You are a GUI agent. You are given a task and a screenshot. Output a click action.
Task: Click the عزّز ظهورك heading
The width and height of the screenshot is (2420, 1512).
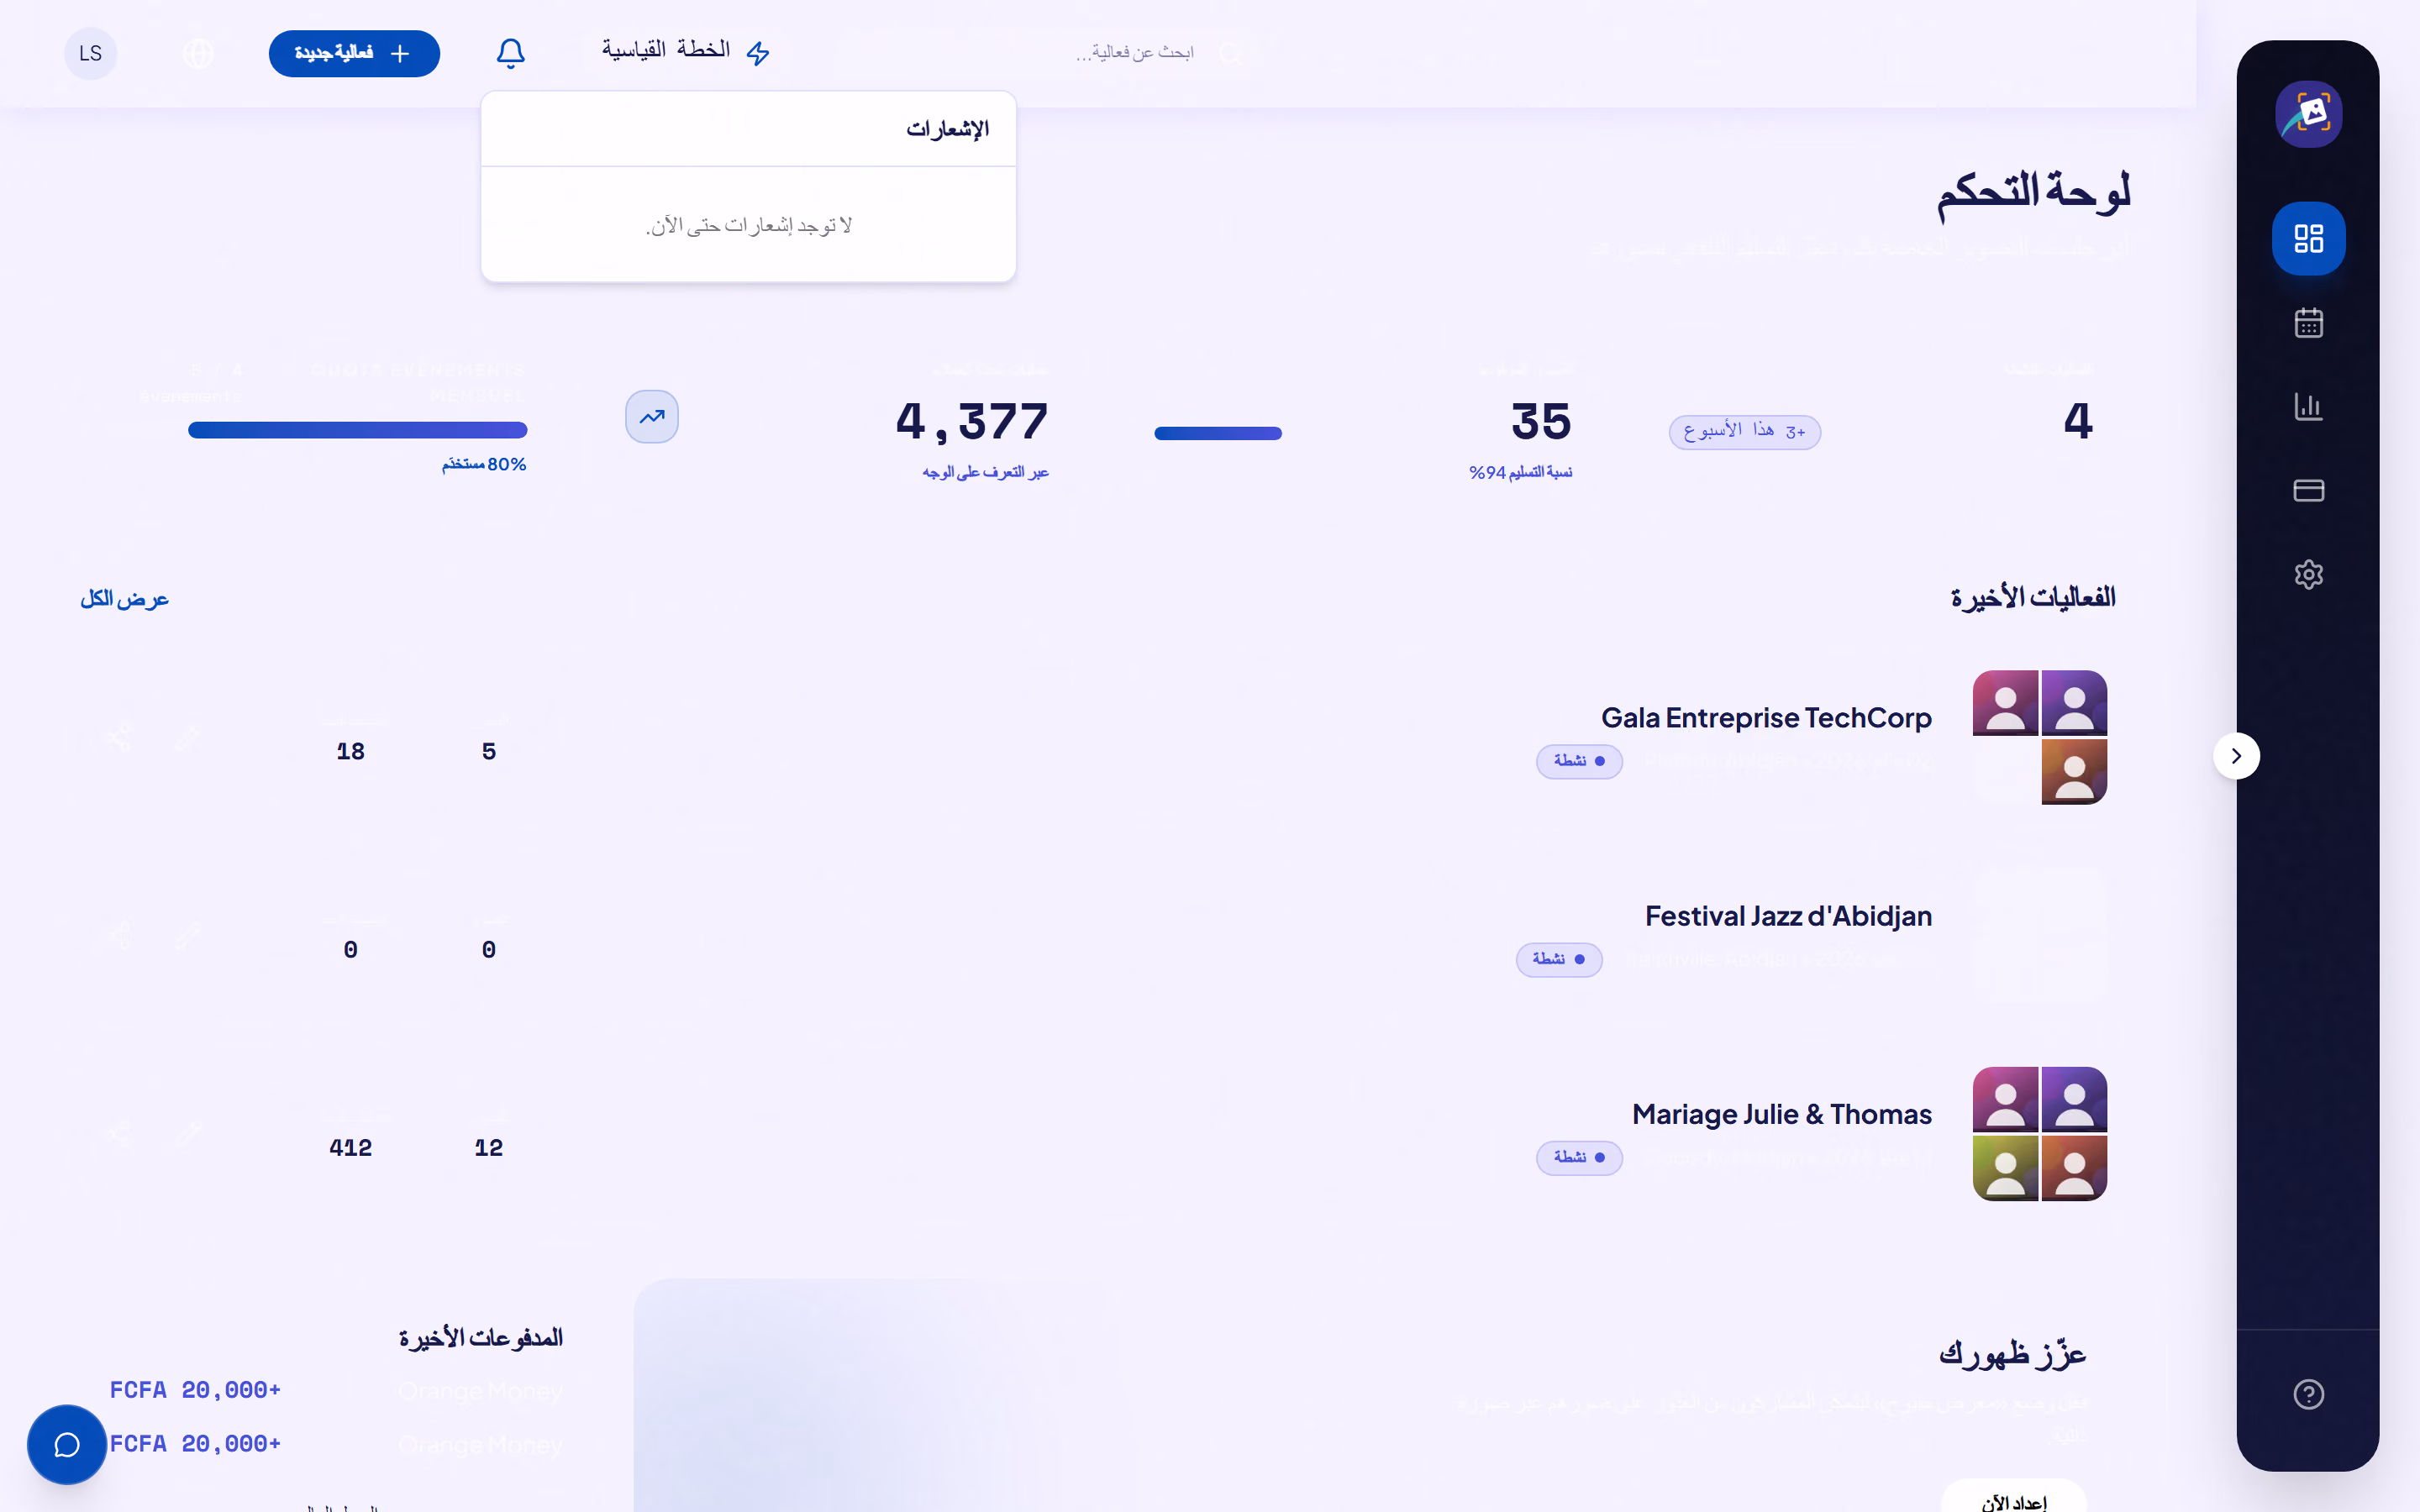(x=2012, y=1353)
